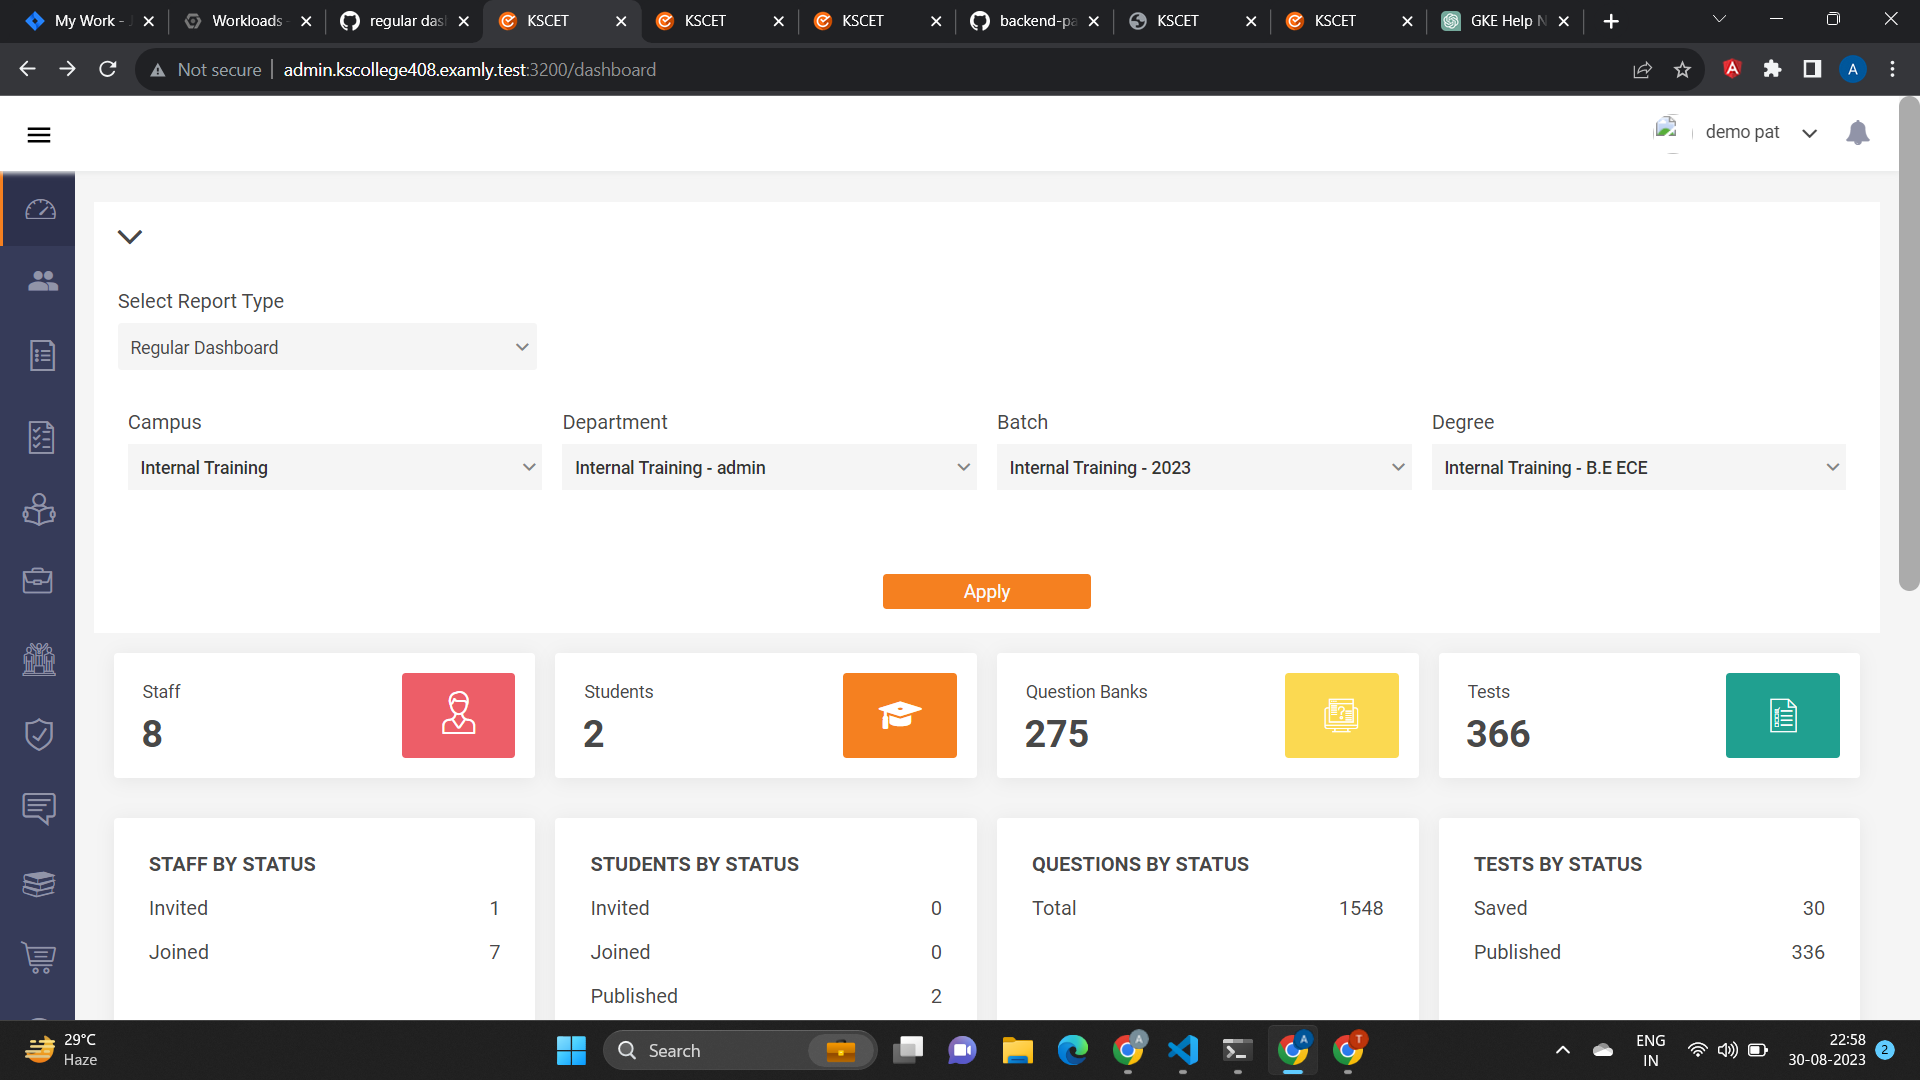Click the Total questions value 1548
The image size is (1920, 1080).
(x=1361, y=908)
